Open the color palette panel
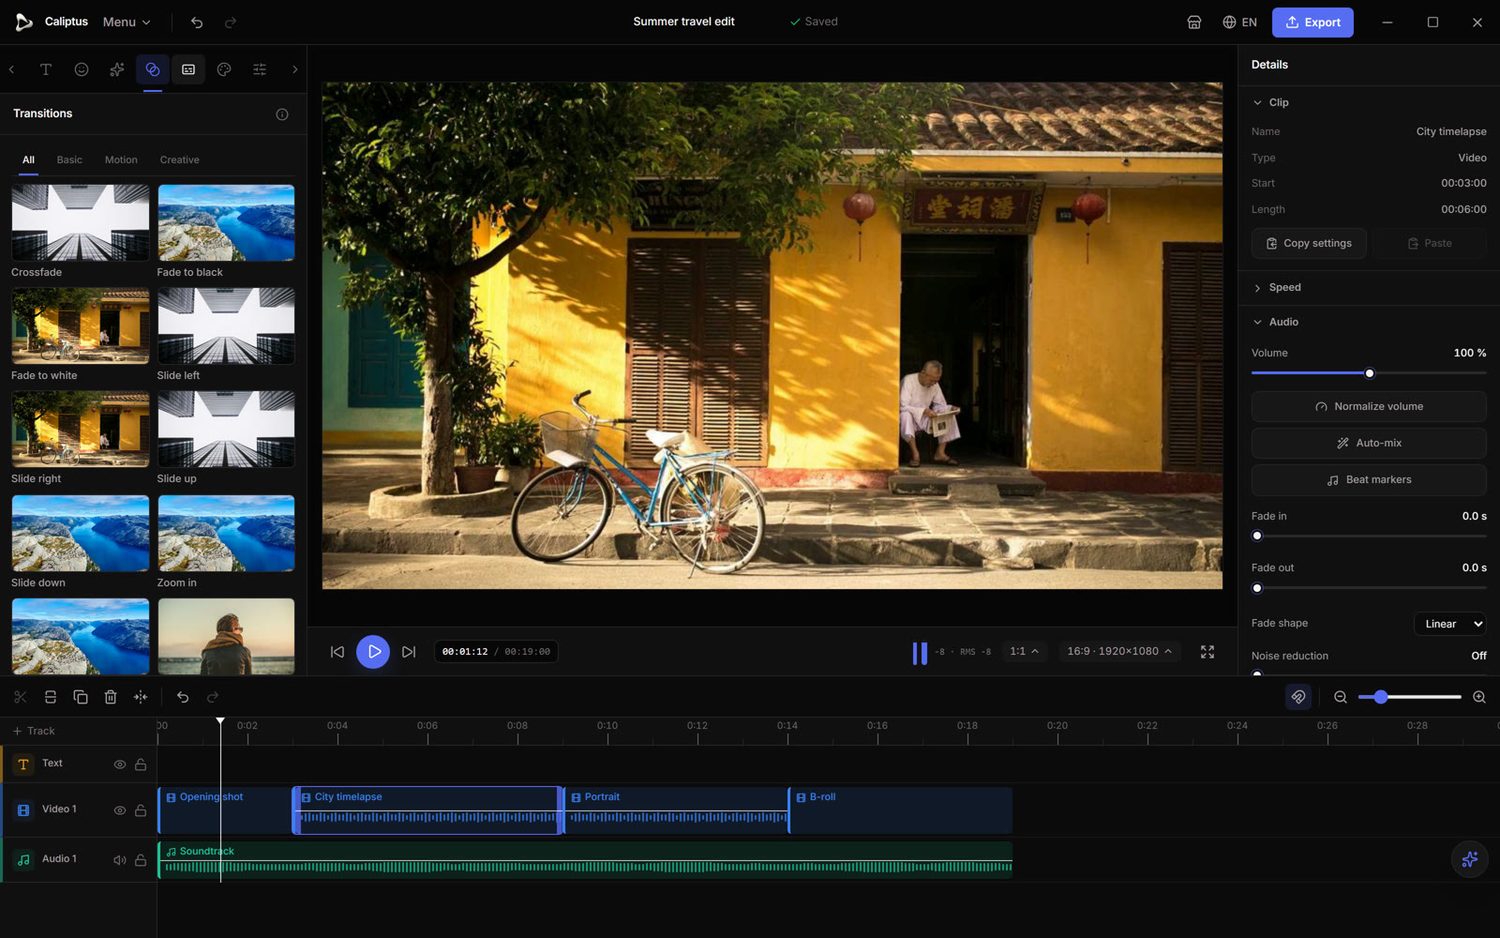 pyautogui.click(x=224, y=69)
